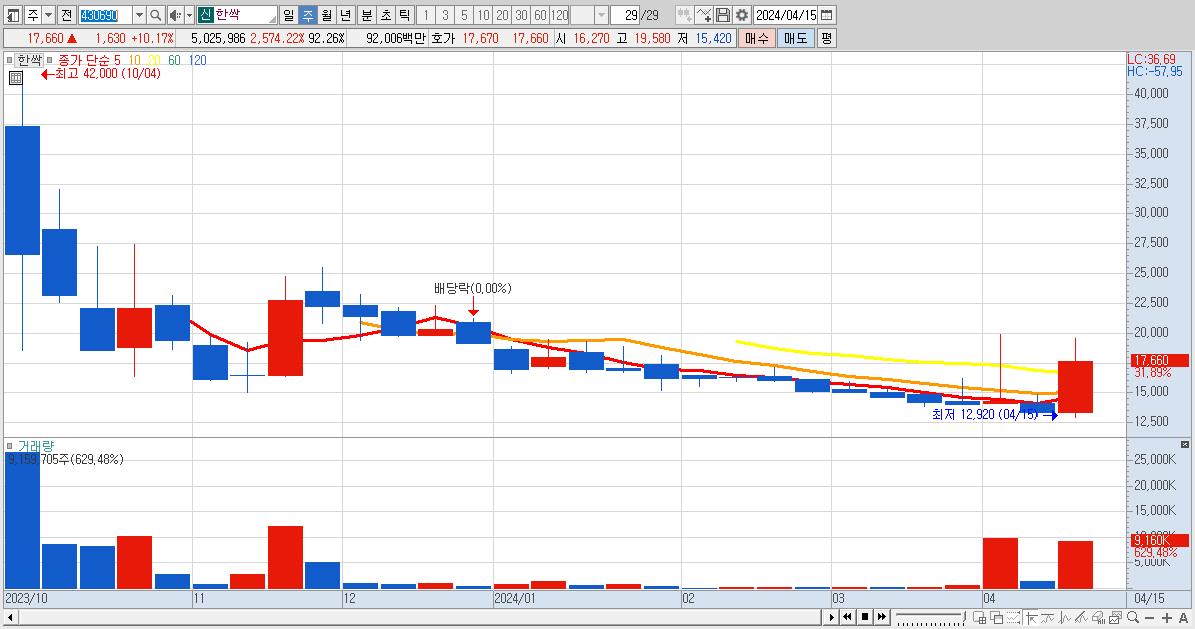Select interval 120 button
This screenshot has width=1195, height=629.
[559, 15]
